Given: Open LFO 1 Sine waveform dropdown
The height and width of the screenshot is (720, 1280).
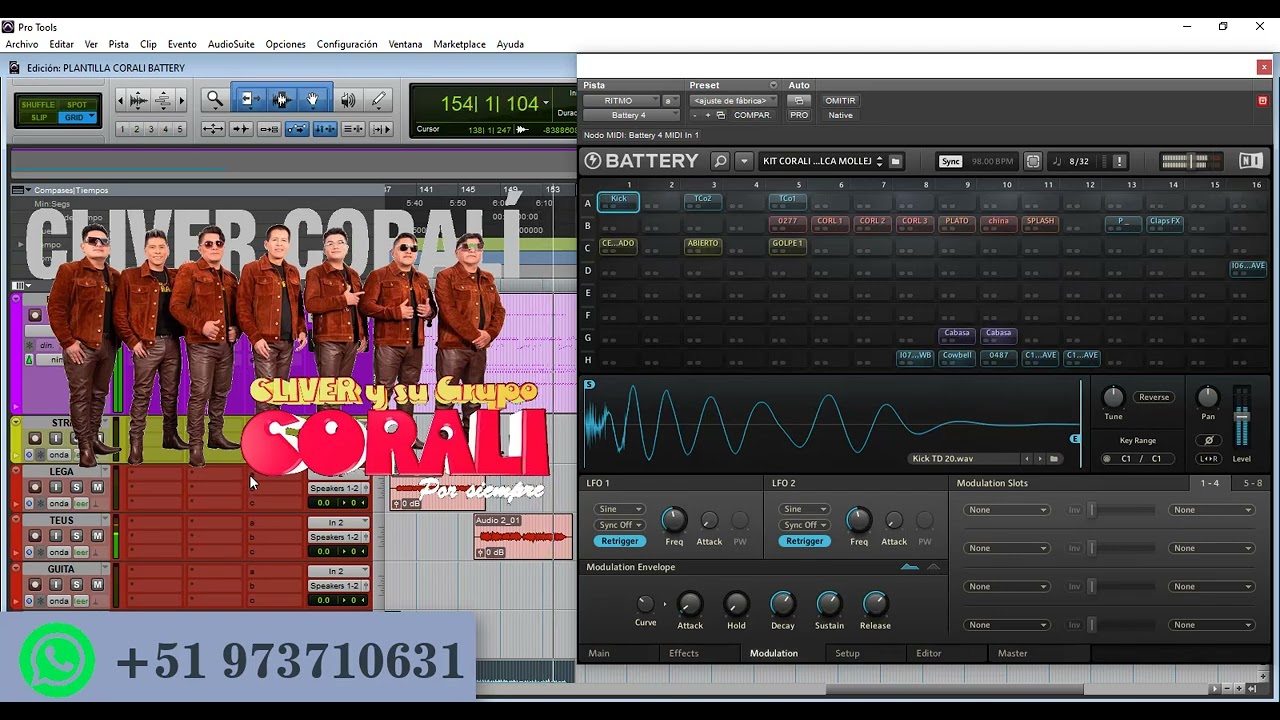Looking at the screenshot, I should [620, 509].
